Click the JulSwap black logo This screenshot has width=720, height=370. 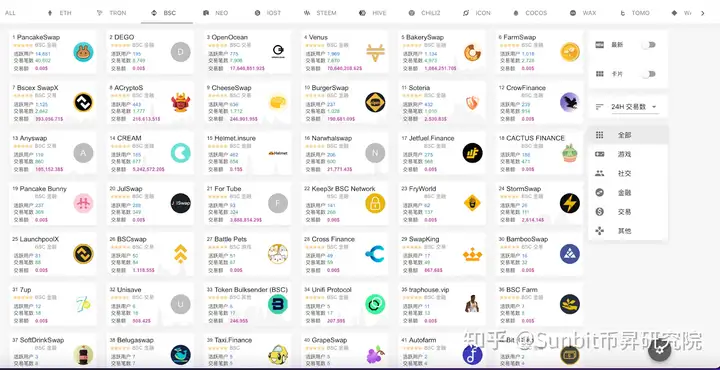[x=180, y=203]
